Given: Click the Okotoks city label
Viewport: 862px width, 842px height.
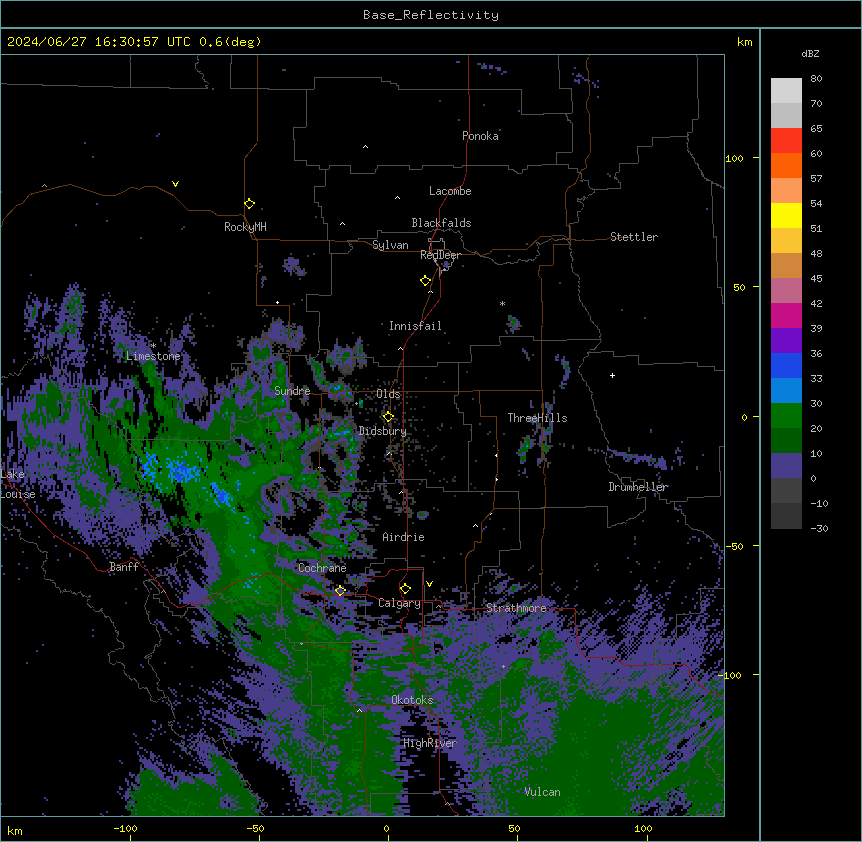Looking at the screenshot, I should [x=412, y=700].
